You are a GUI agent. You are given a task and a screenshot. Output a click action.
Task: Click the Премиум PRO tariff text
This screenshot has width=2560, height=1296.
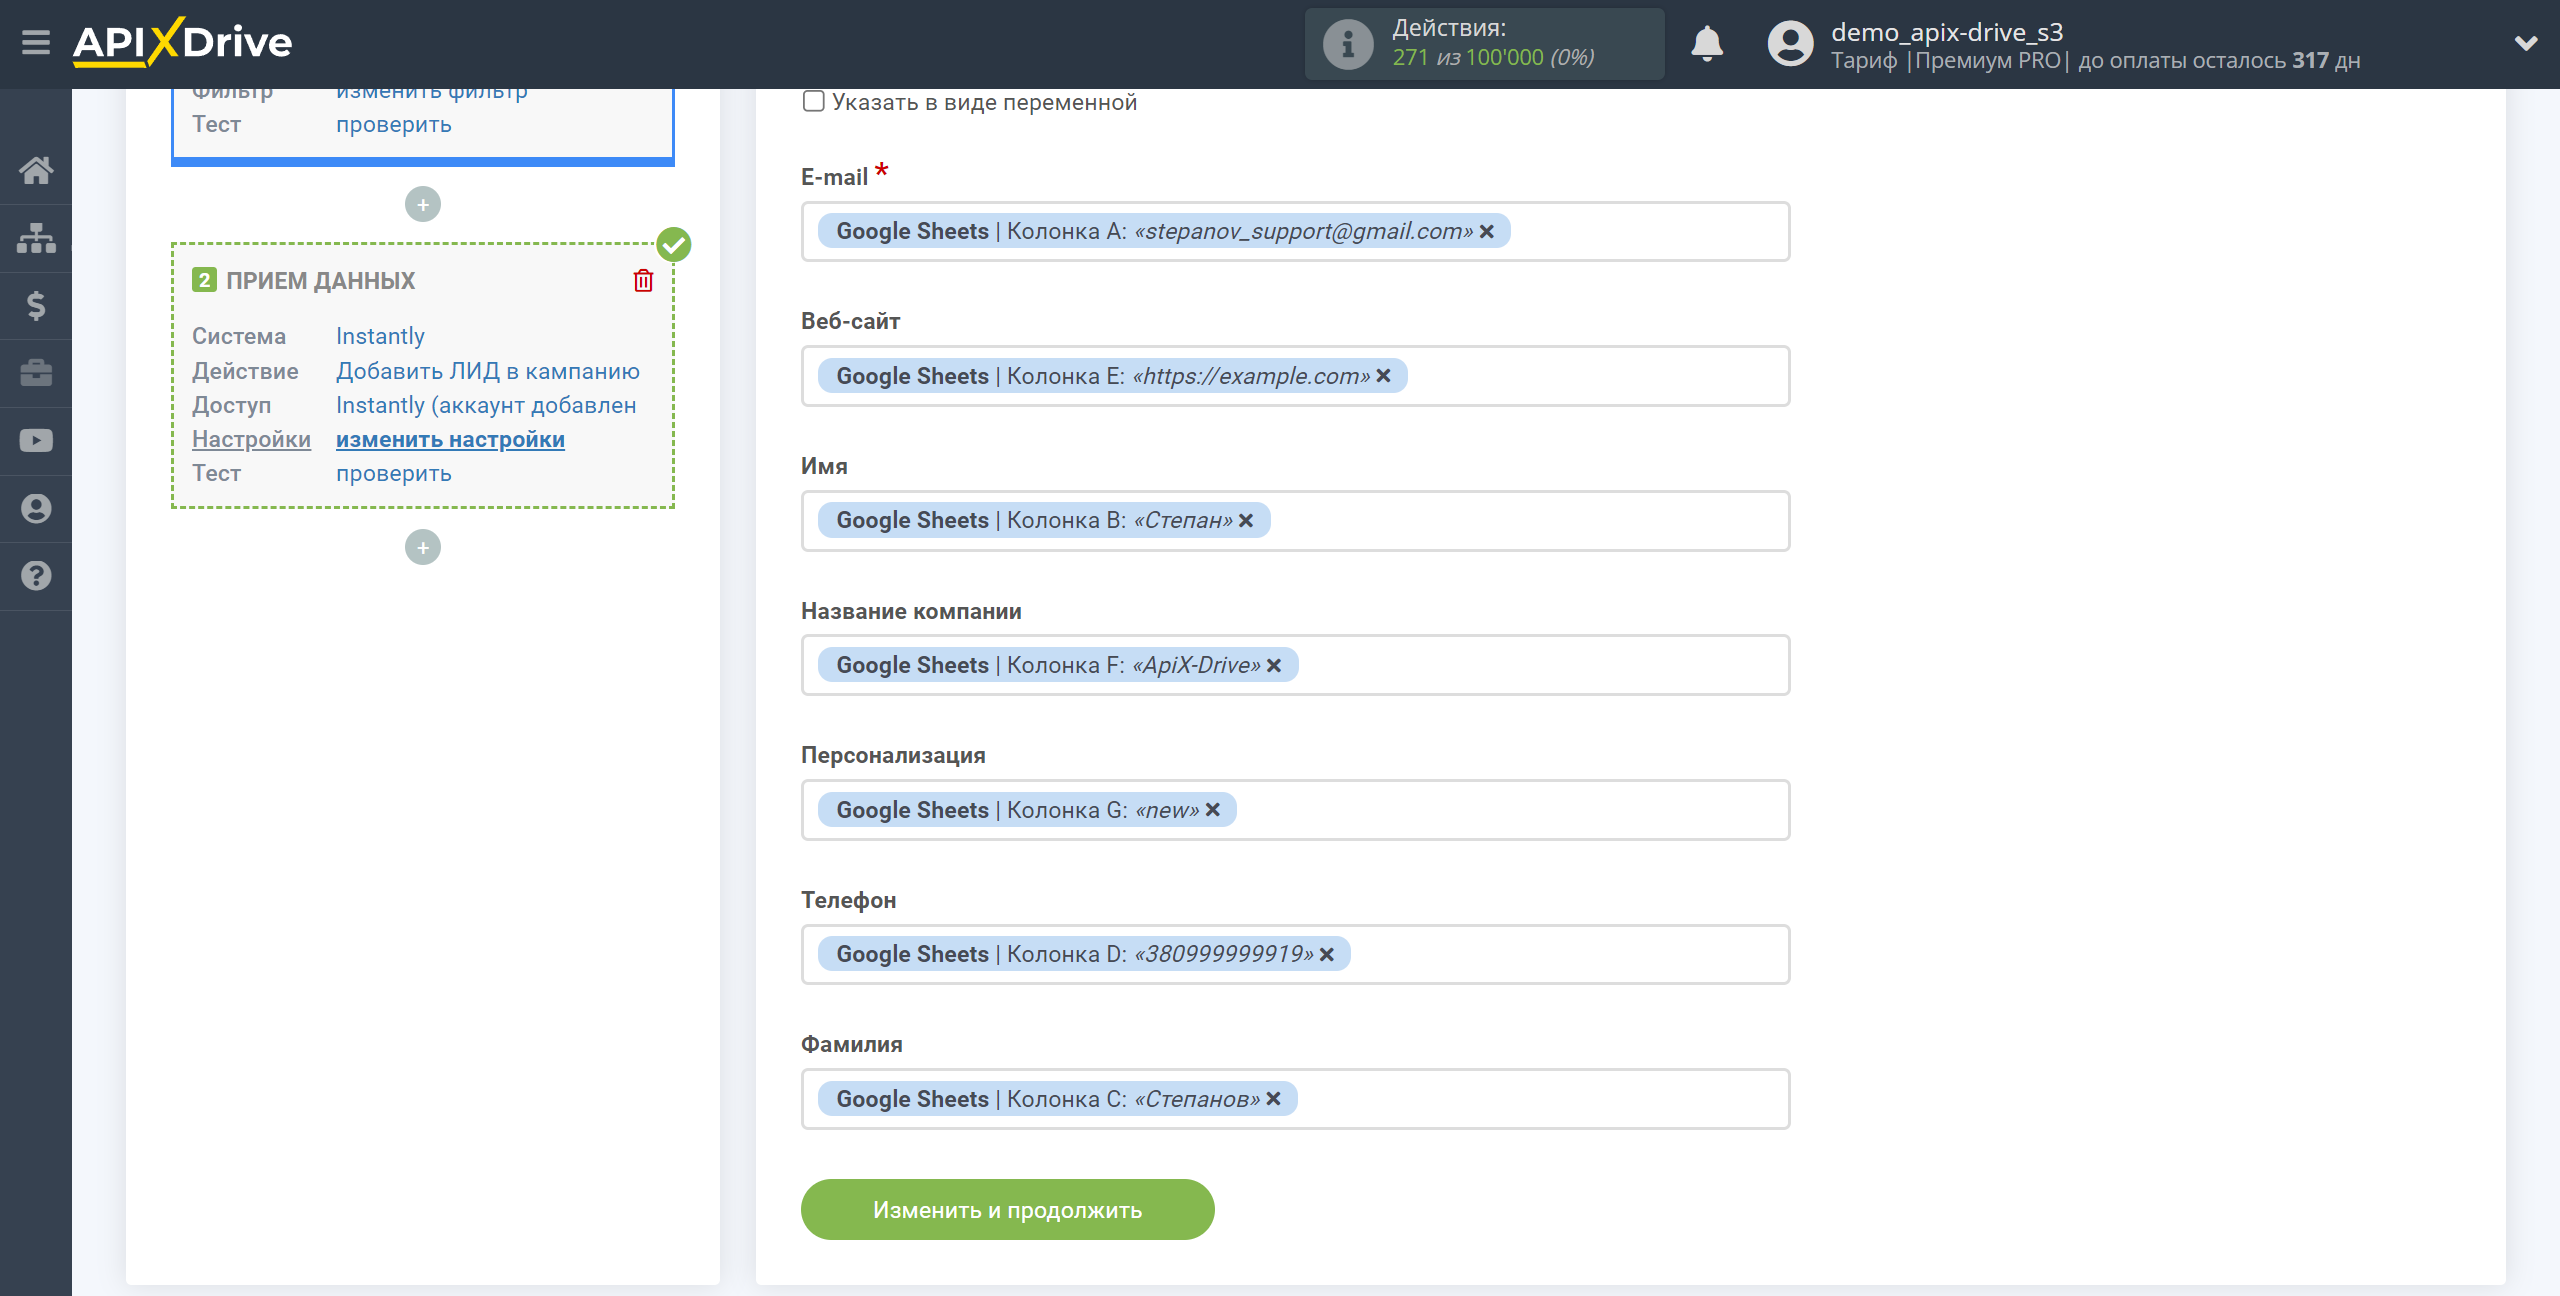pyautogui.click(x=1988, y=61)
